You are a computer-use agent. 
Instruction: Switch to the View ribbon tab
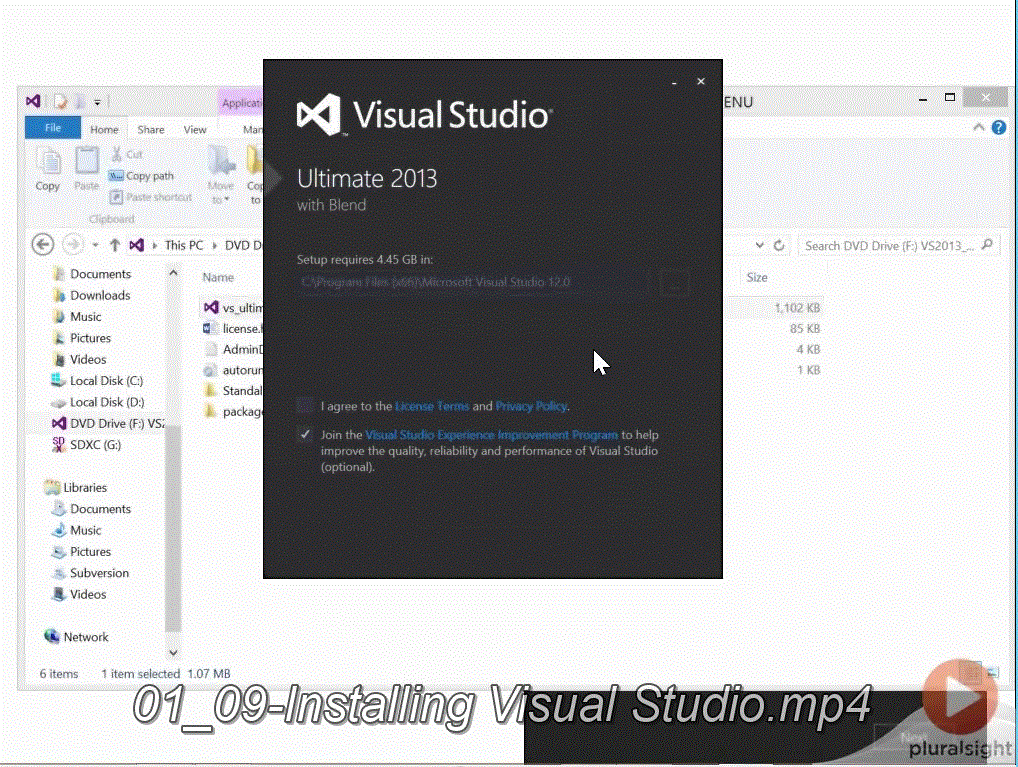195,129
